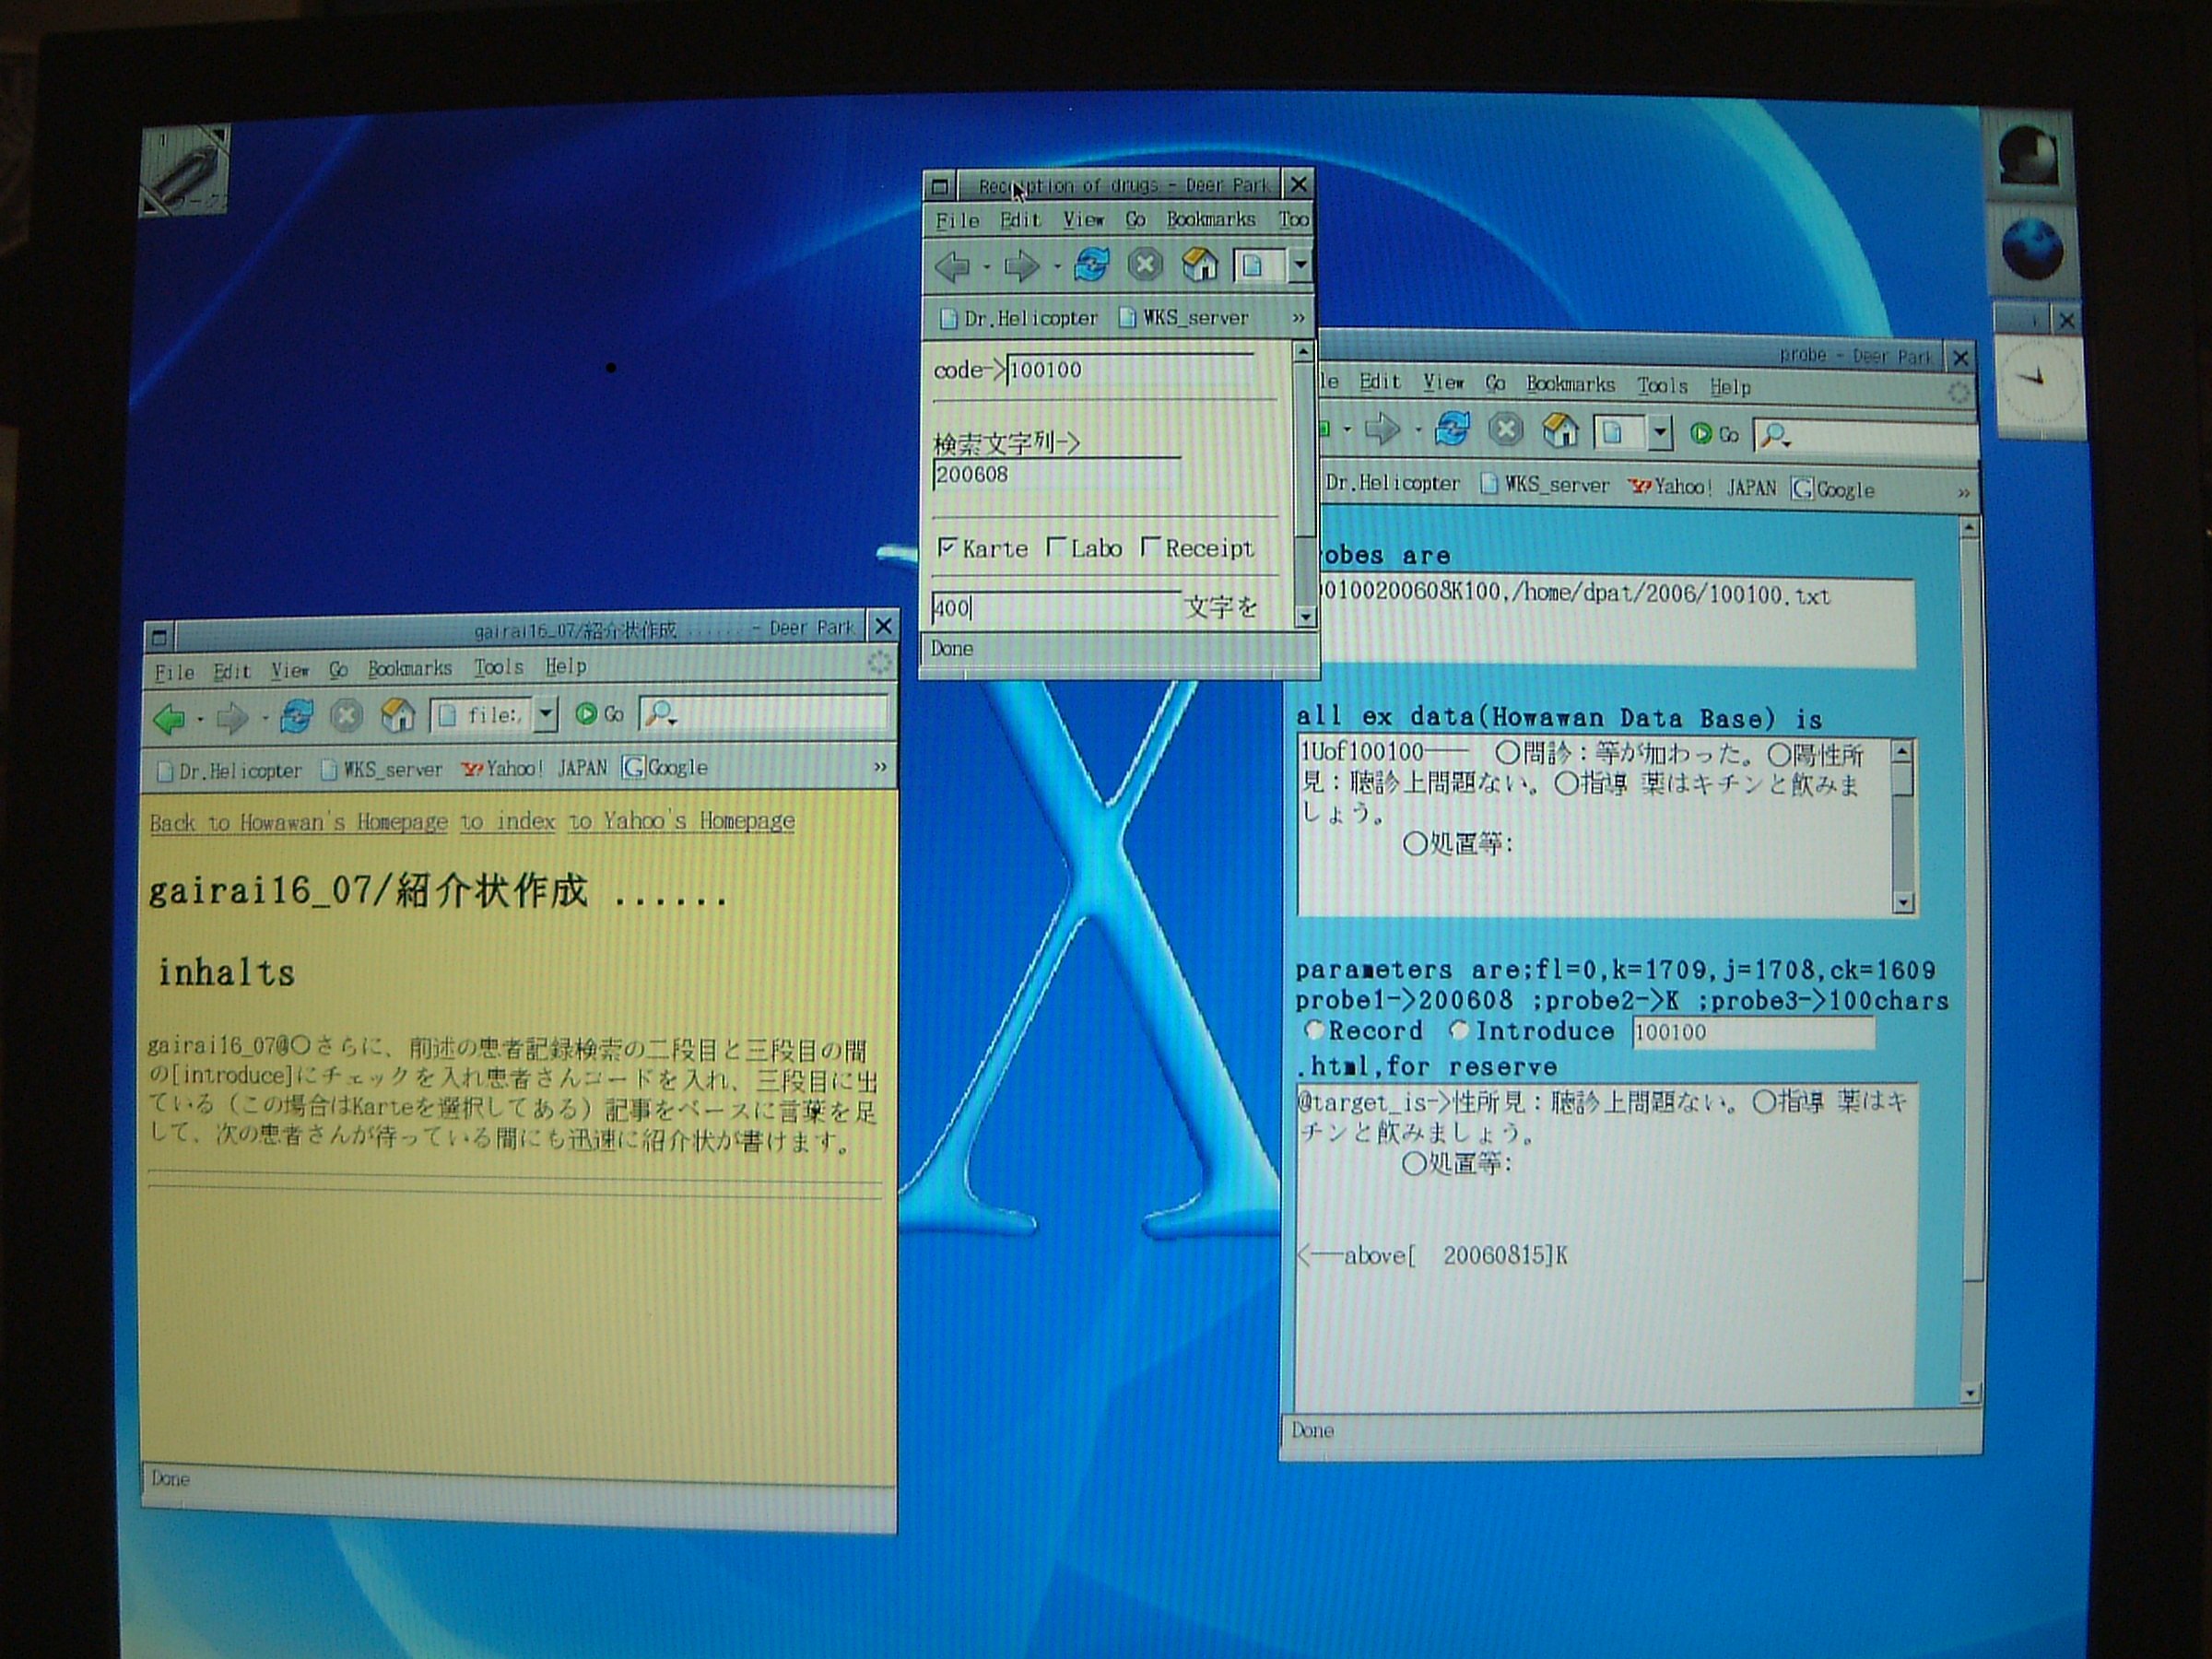Click search string field containing 200608

pos(1057,475)
